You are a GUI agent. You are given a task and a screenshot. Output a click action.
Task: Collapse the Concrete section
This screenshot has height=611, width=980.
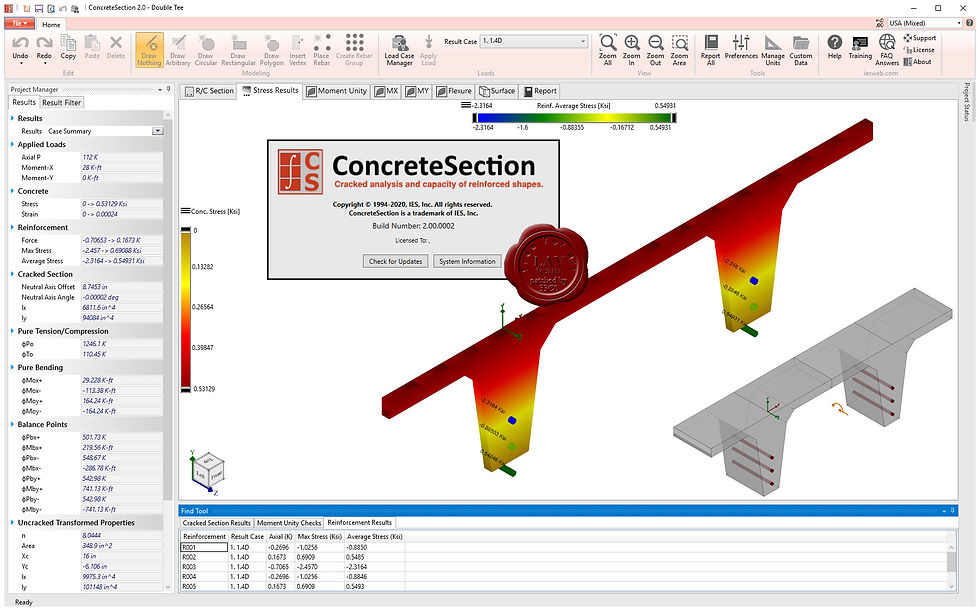point(12,191)
